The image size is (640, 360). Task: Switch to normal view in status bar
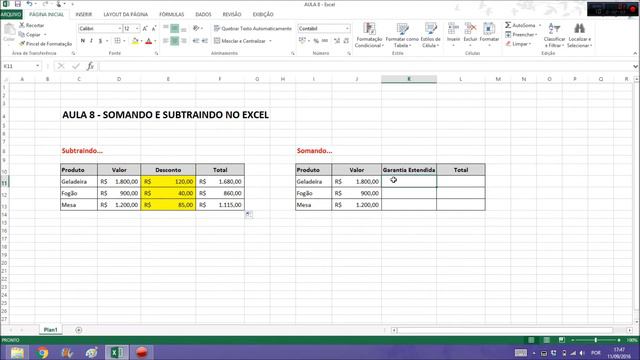[531, 340]
